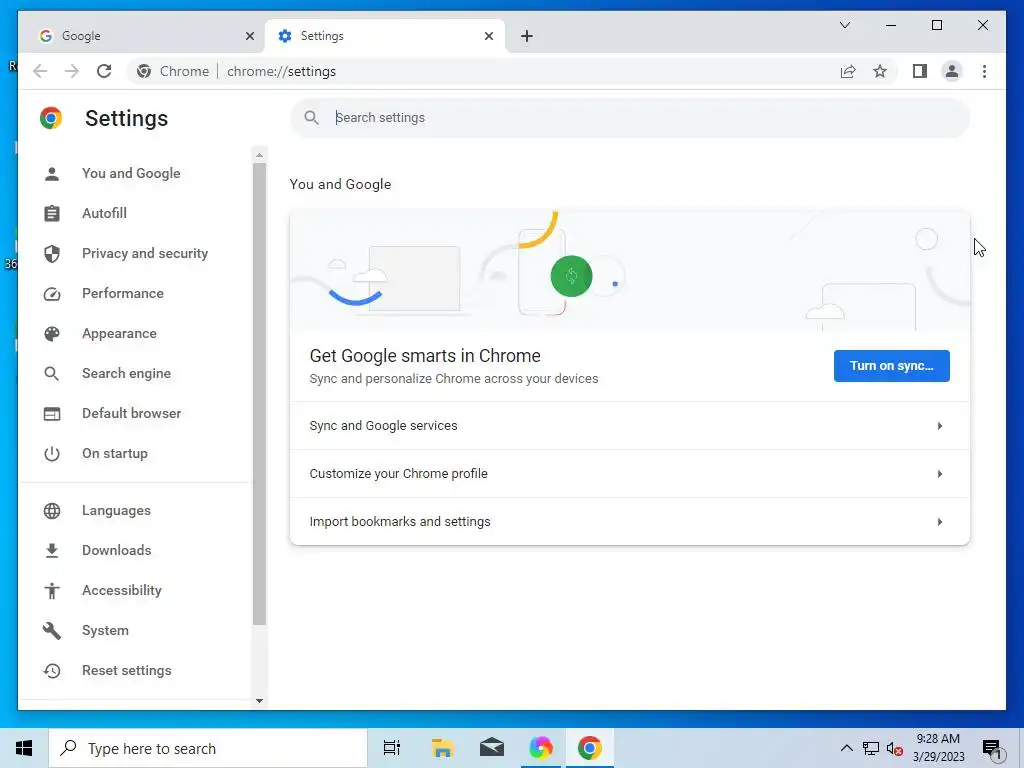Click the forward navigation arrow
Screen dimensions: 1024x768
(72, 71)
